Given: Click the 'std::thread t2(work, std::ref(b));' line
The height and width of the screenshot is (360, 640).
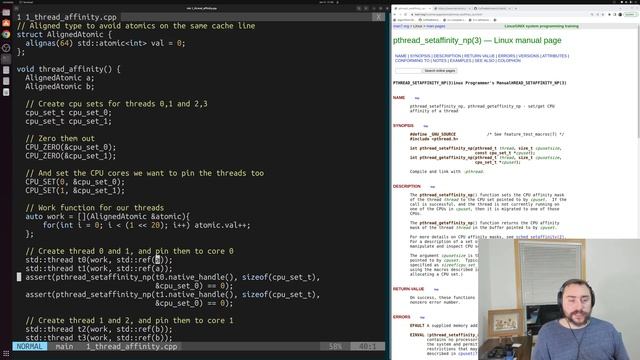Looking at the screenshot, I should (99, 329).
